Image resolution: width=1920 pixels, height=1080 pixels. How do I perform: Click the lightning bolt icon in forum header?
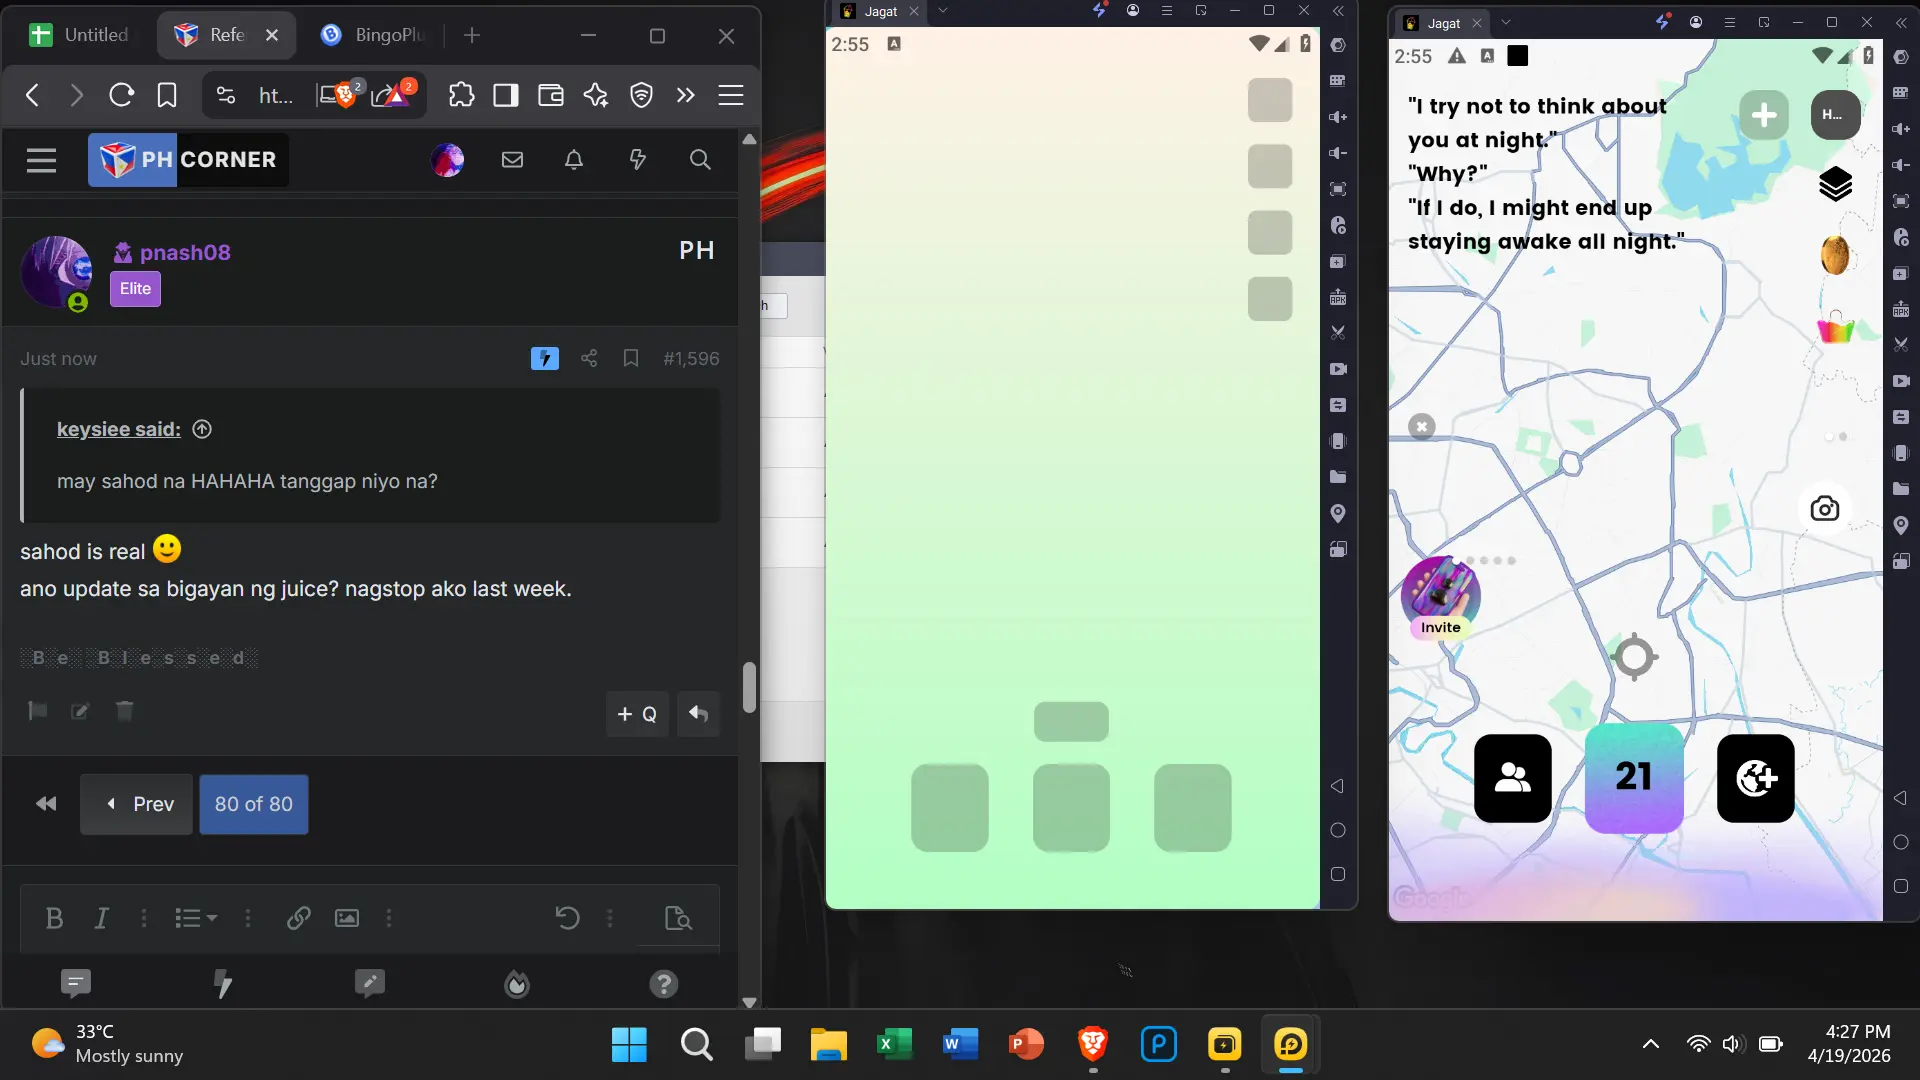click(637, 160)
